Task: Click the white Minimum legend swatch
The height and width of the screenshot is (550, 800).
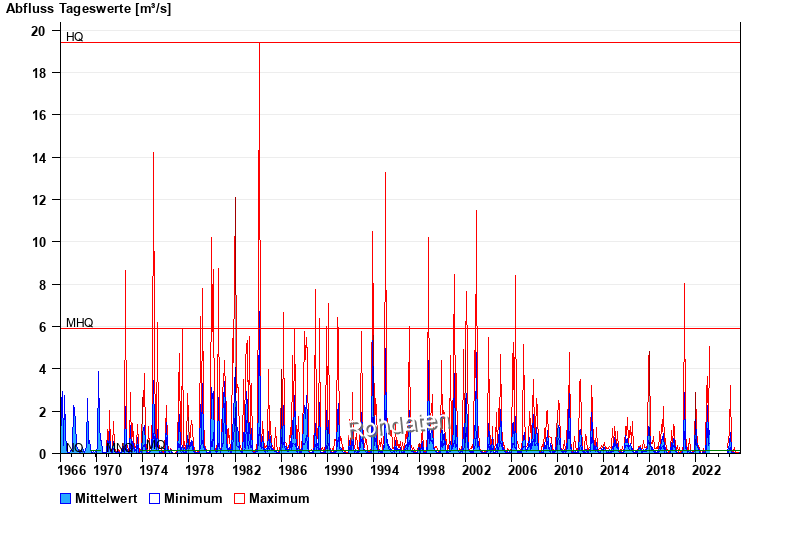Action: pos(155,498)
